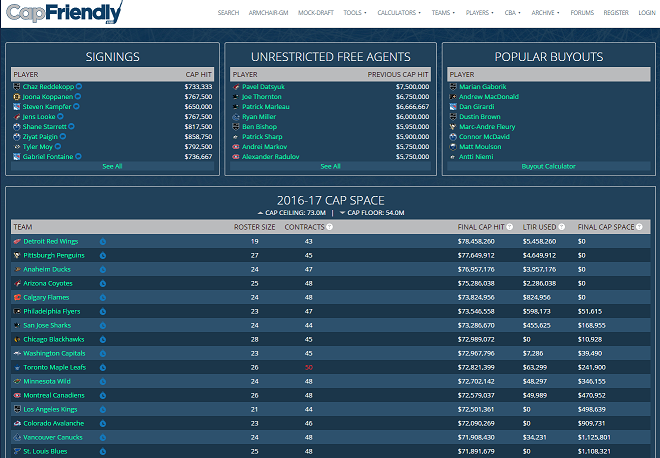
Task: Open the REGISTER page
Action: click(x=616, y=13)
